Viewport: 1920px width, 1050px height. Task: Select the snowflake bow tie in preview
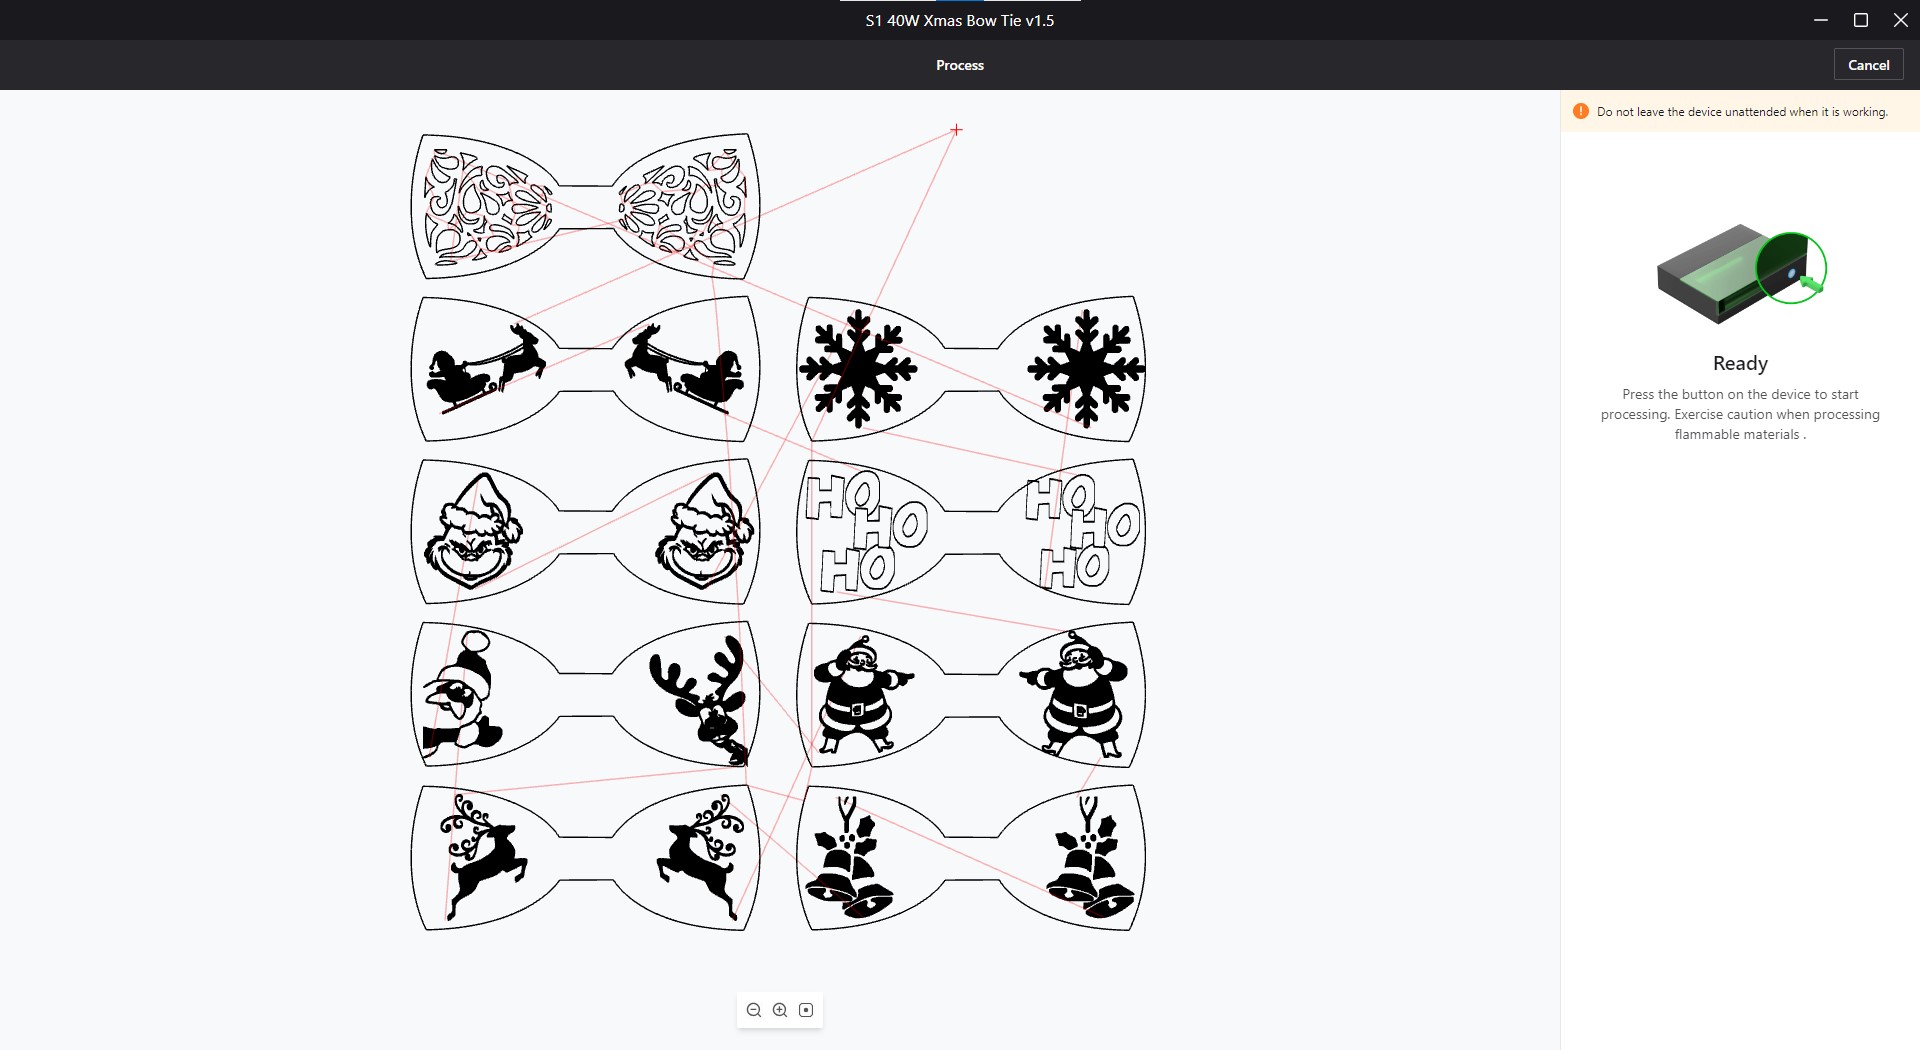(971, 369)
